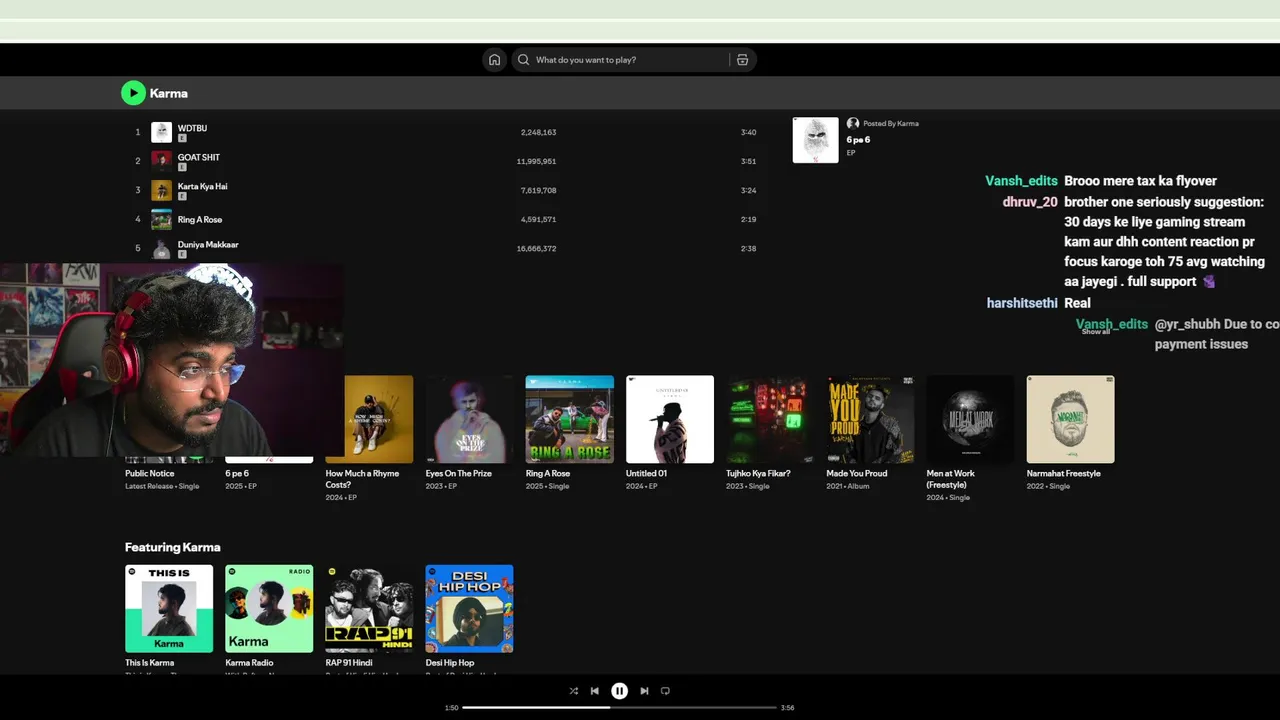Skip to the previous track
The height and width of the screenshot is (720, 1280).
(x=595, y=691)
